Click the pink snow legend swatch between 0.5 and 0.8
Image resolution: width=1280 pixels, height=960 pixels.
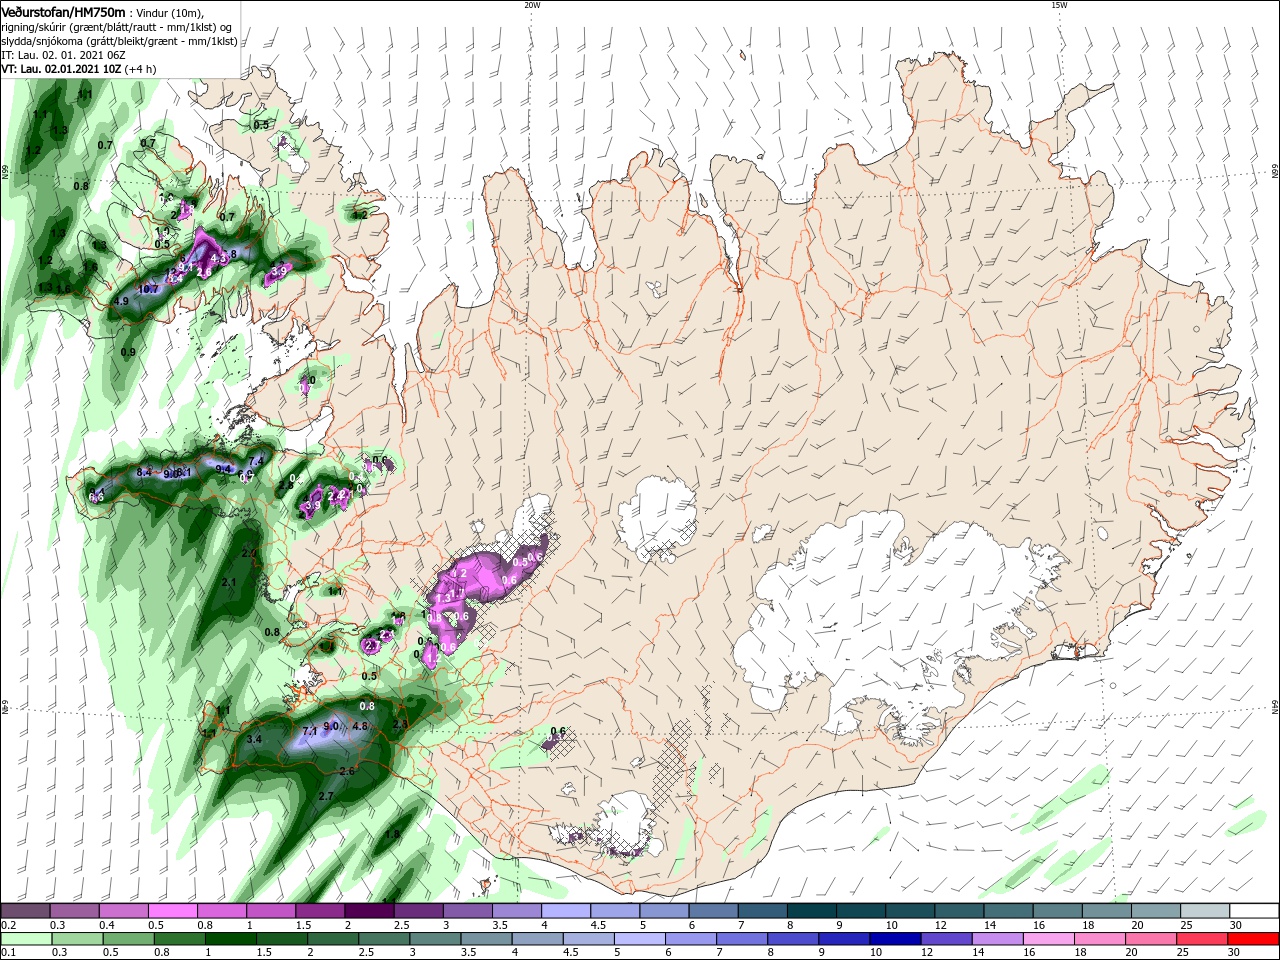click(172, 911)
